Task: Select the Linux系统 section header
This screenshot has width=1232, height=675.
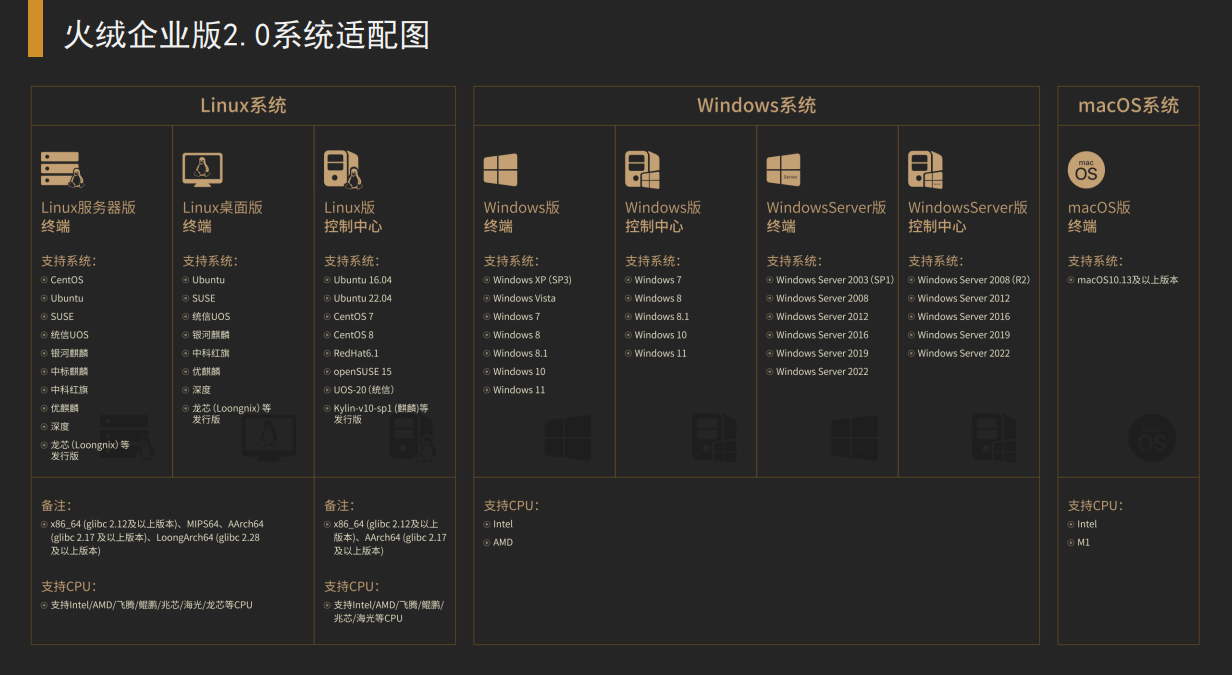Action: pyautogui.click(x=243, y=105)
